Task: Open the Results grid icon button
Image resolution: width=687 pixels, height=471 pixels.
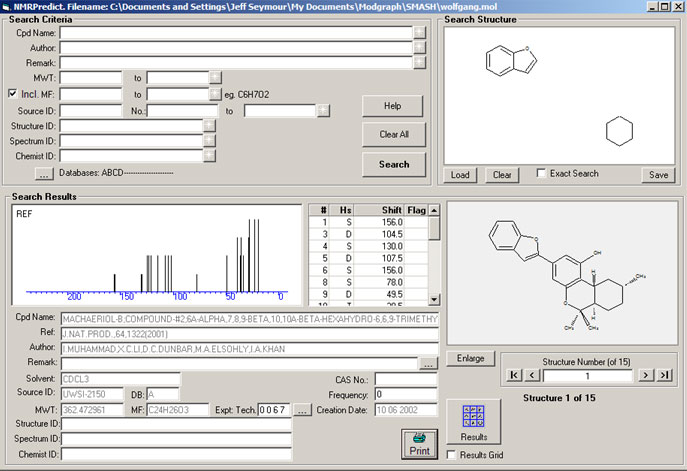Action: pos(475,421)
